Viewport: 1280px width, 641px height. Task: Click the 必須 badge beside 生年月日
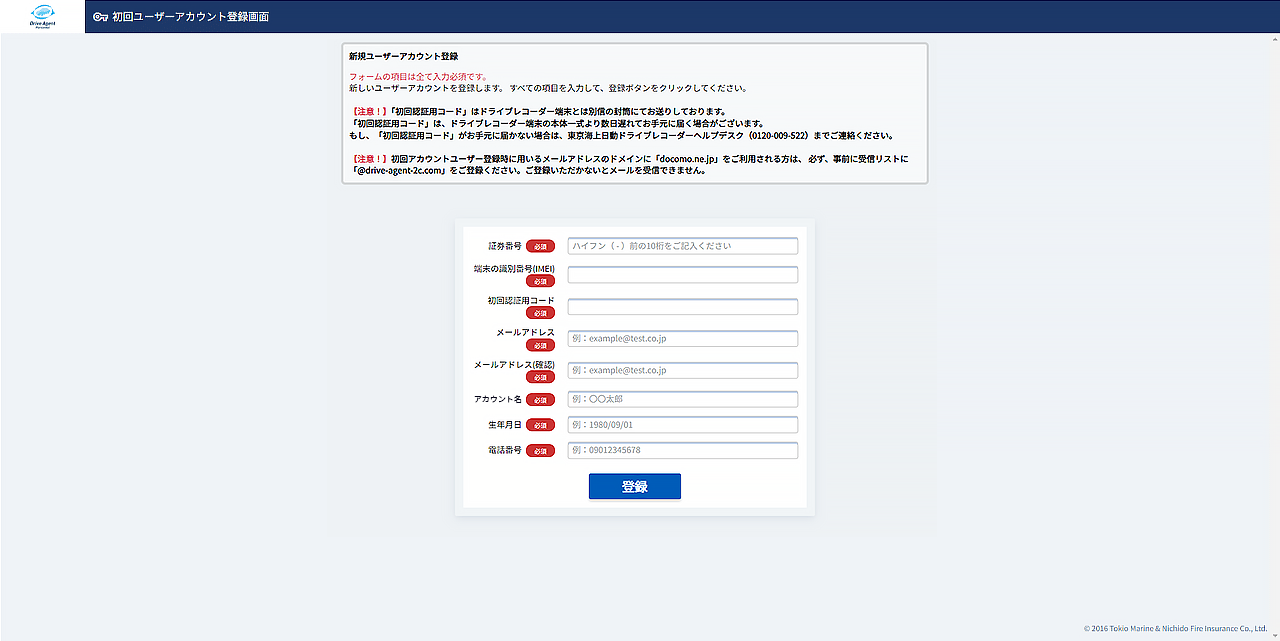540,425
